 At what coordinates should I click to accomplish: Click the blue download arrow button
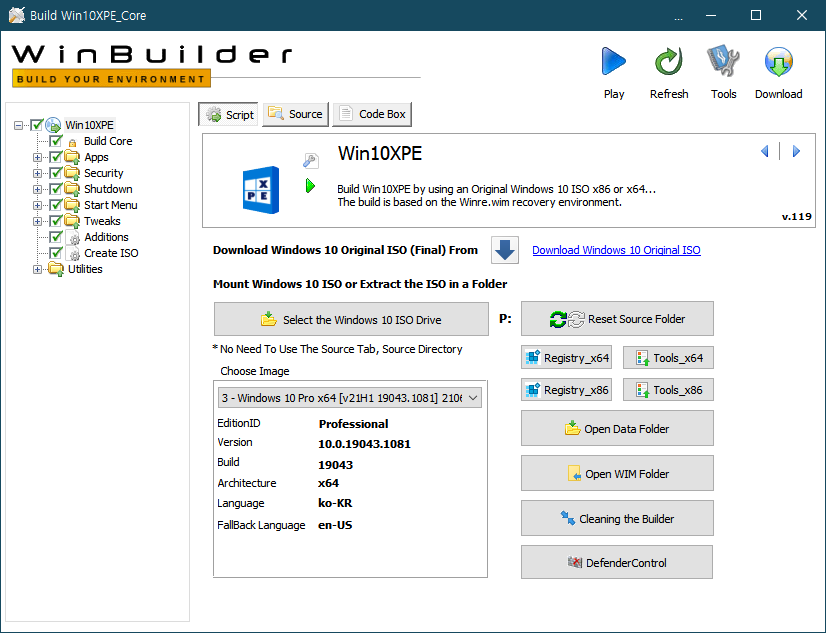coord(505,250)
